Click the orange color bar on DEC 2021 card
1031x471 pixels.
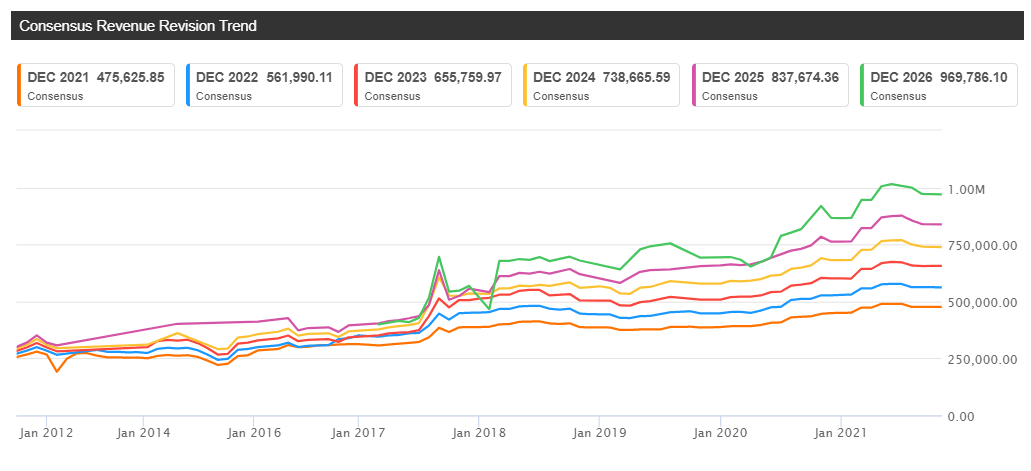click(18, 85)
